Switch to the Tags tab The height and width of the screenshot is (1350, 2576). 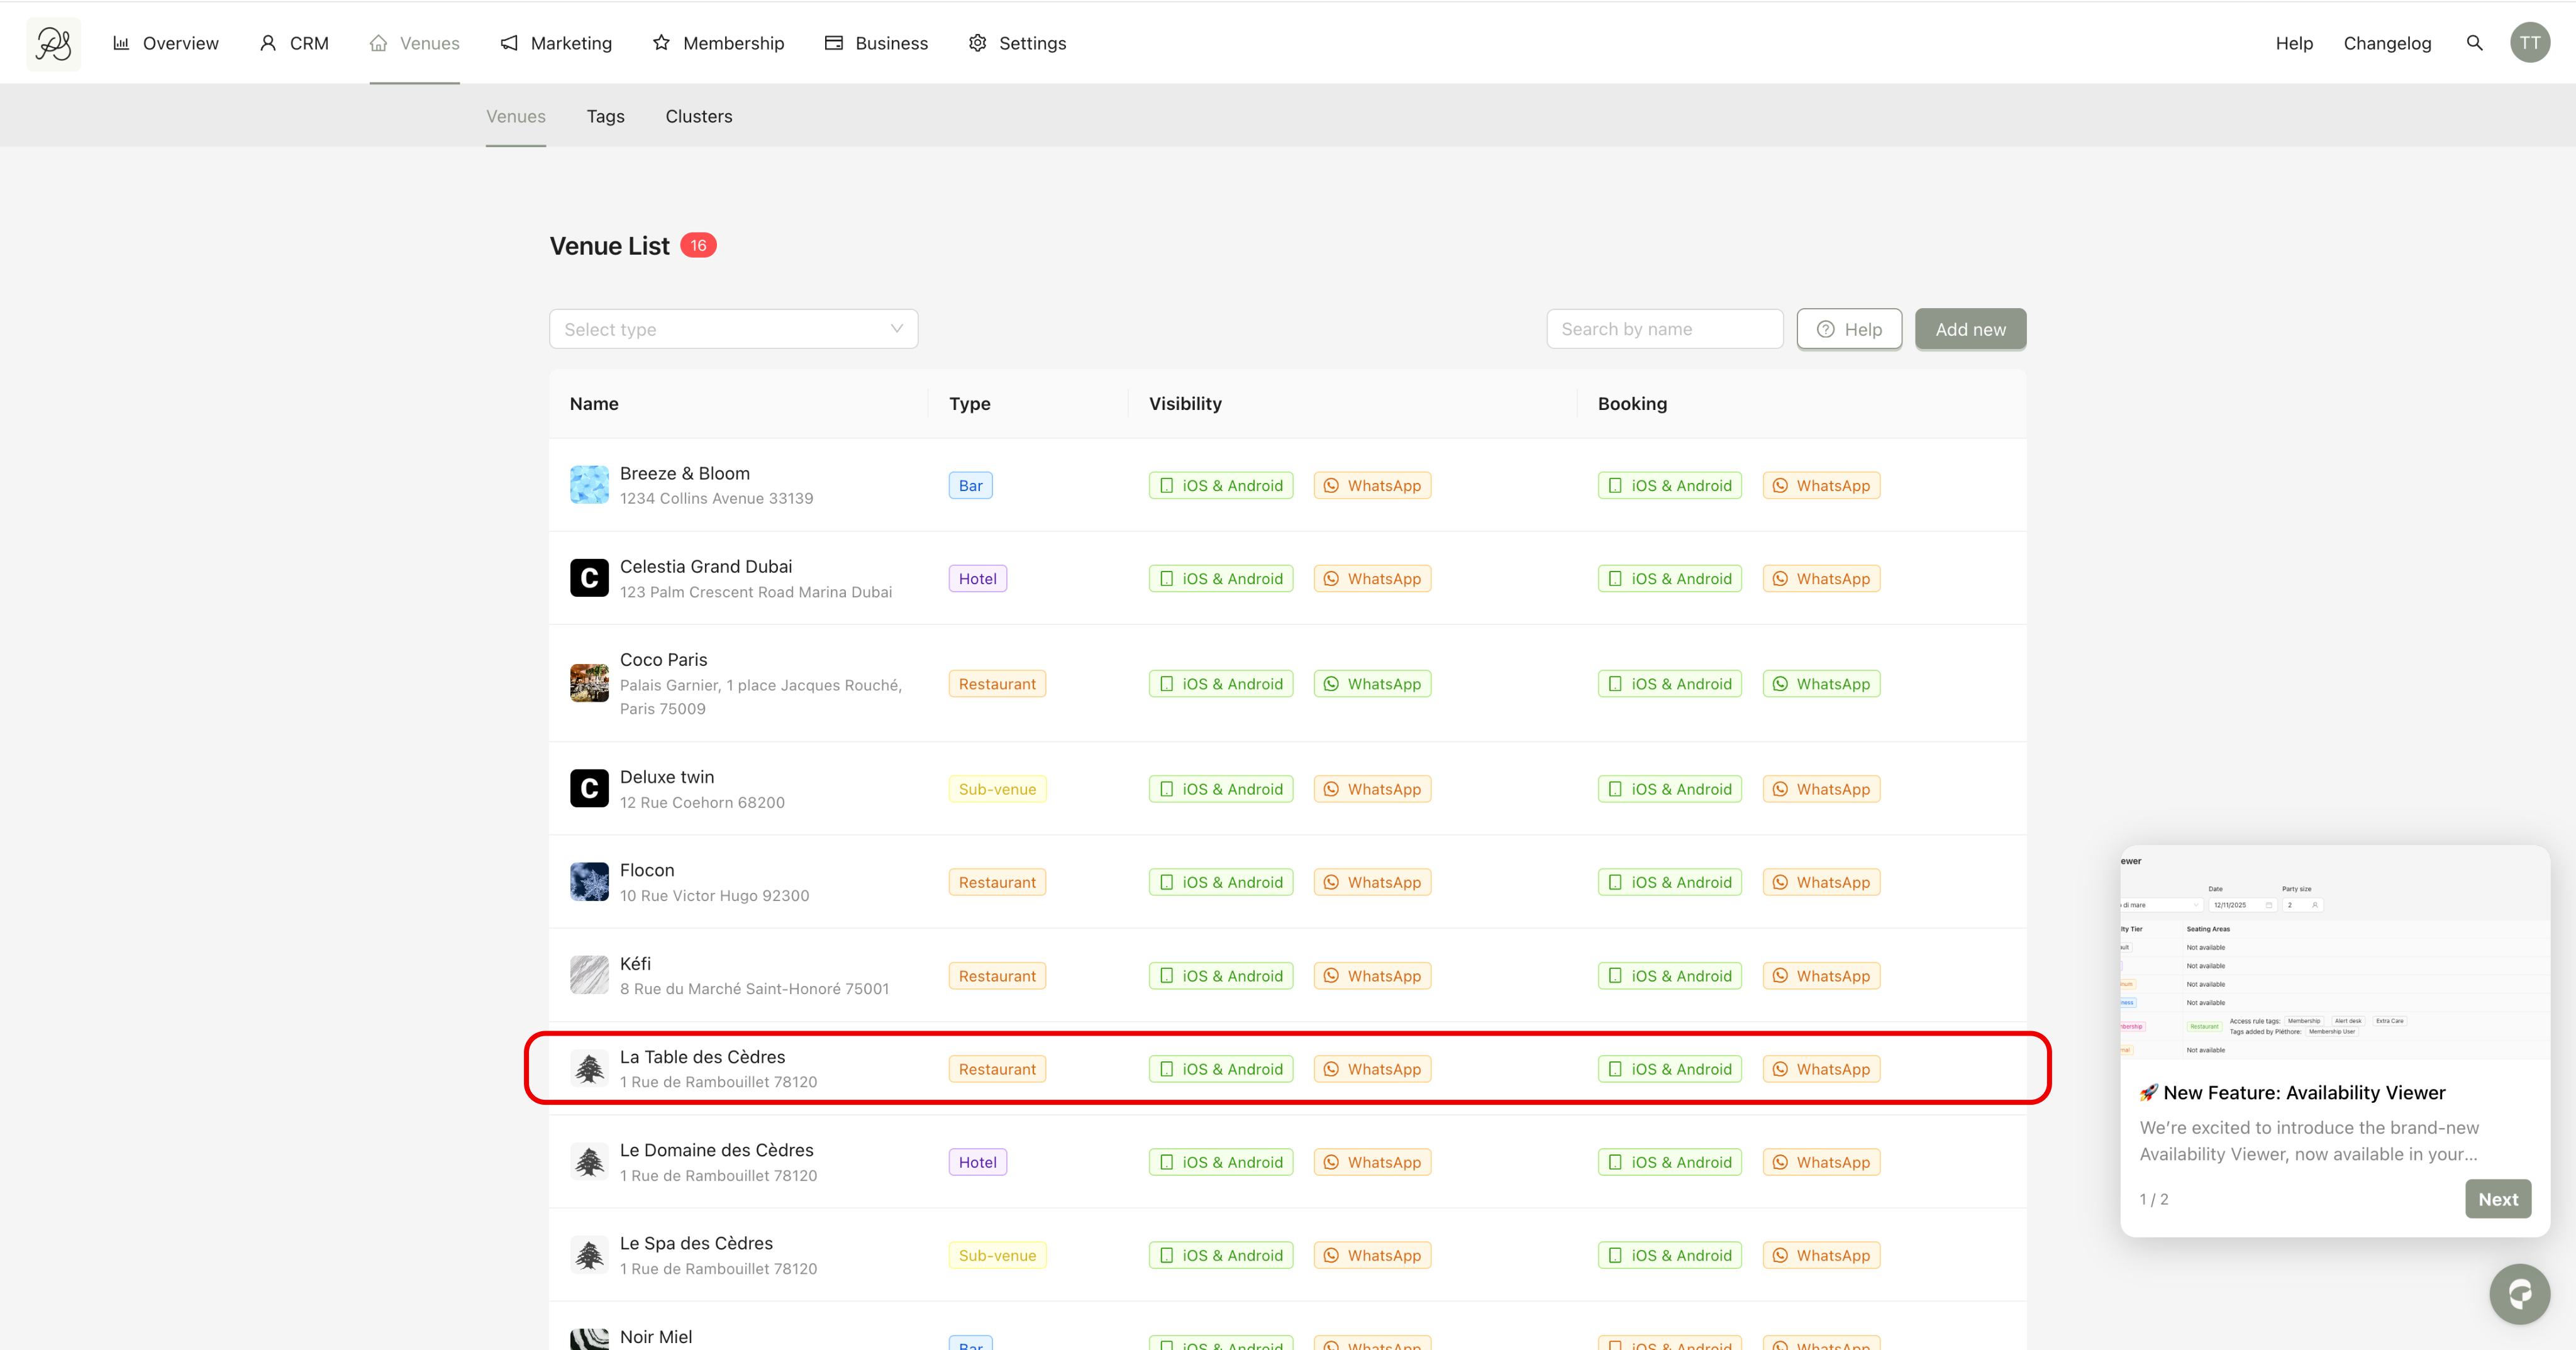pos(605,116)
